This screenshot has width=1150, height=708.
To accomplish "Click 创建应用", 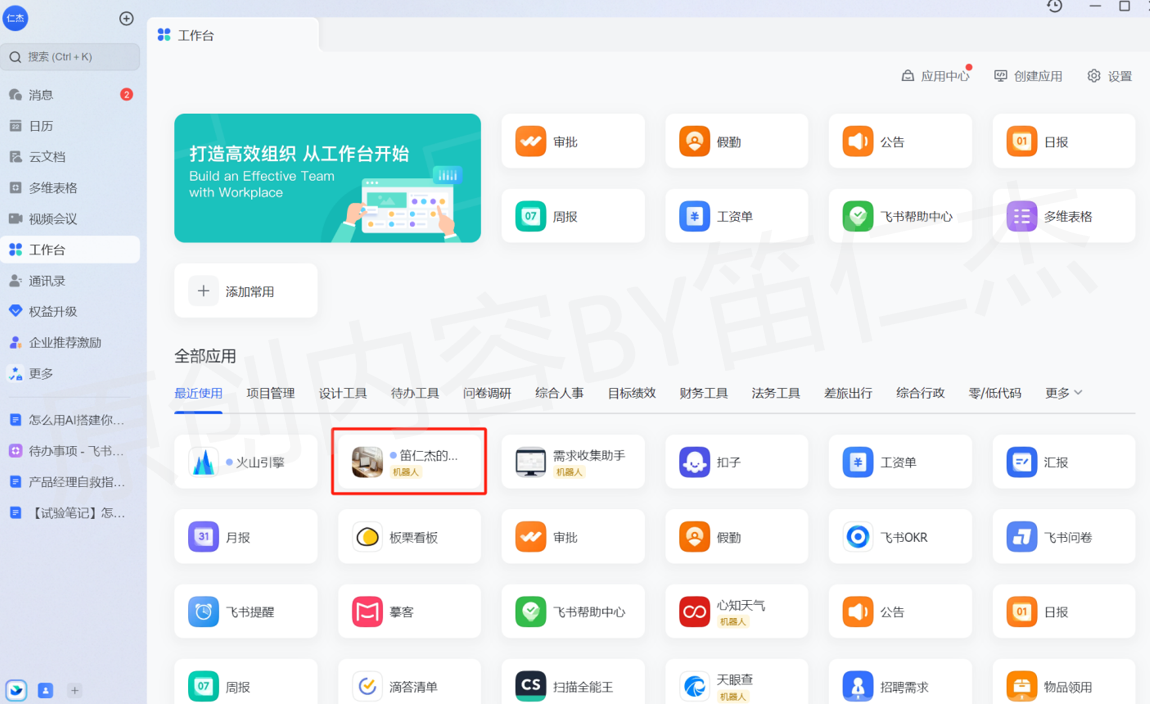I will point(1028,76).
